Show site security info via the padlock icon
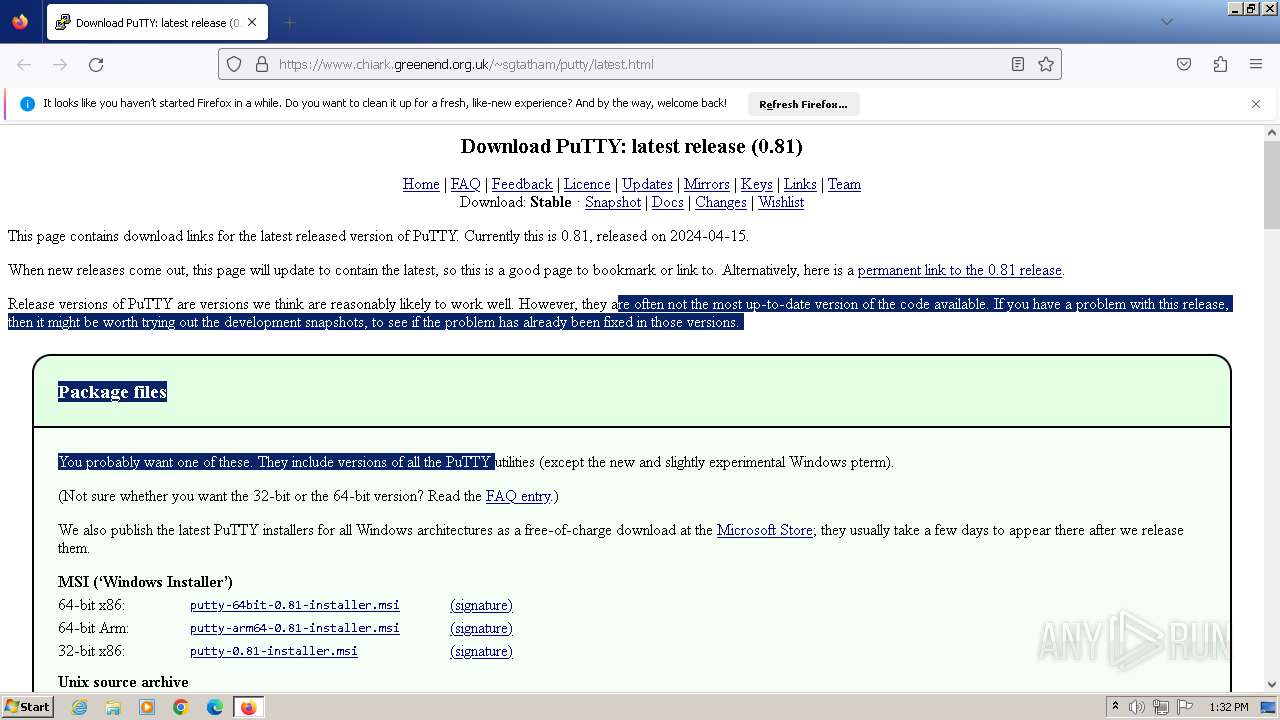1280x720 pixels. pos(262,64)
